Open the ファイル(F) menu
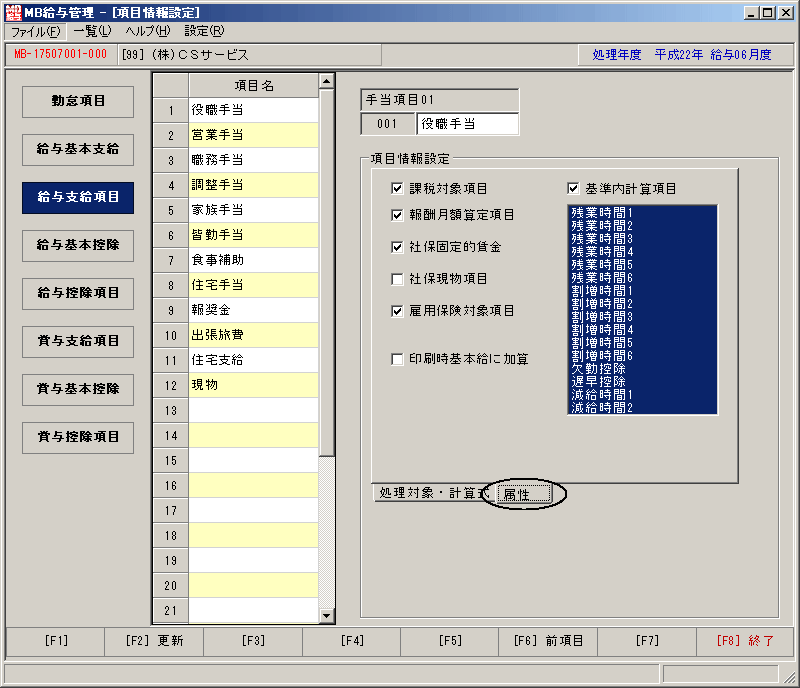The width and height of the screenshot is (800, 688). pos(35,32)
